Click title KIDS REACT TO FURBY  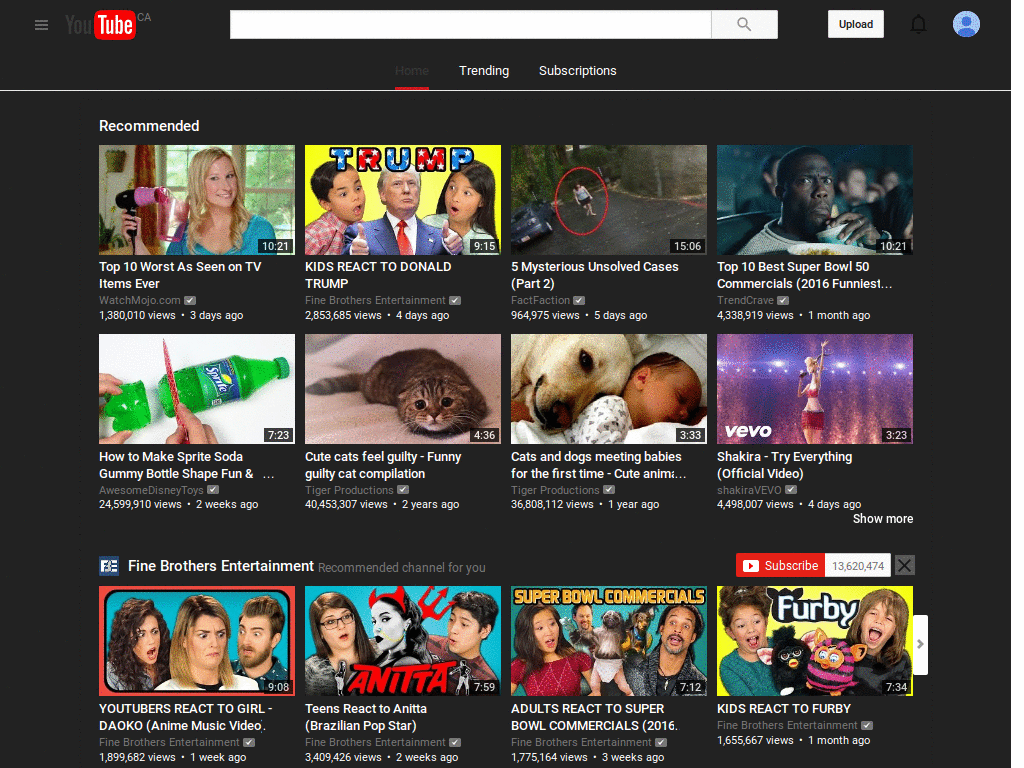pyautogui.click(x=784, y=709)
